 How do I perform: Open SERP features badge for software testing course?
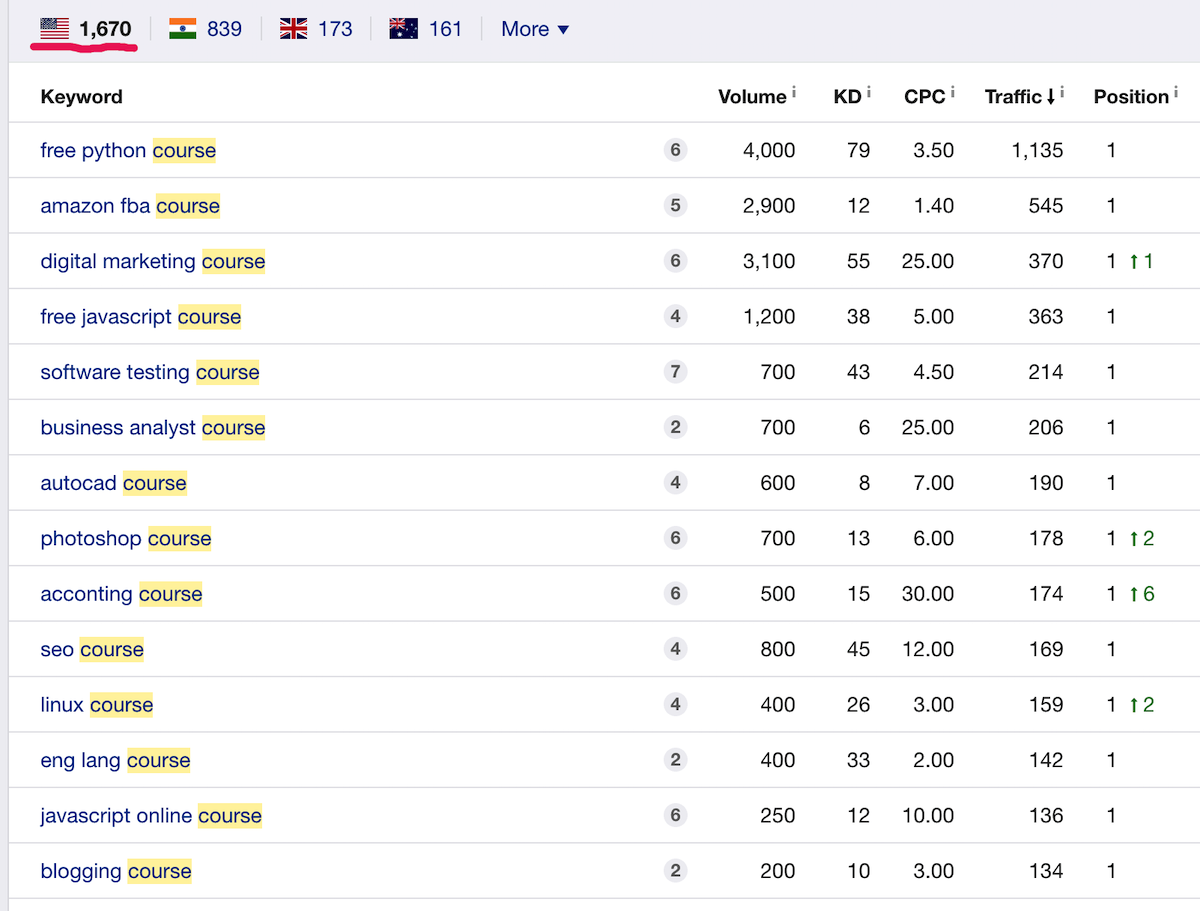[675, 372]
